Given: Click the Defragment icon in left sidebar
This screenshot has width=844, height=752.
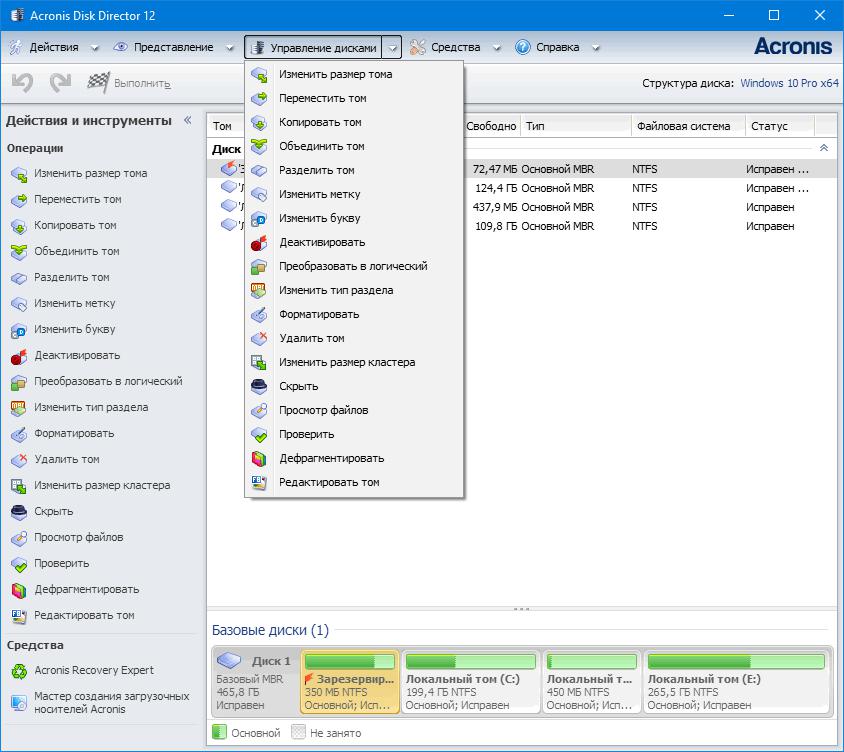Looking at the screenshot, I should coord(18,590).
